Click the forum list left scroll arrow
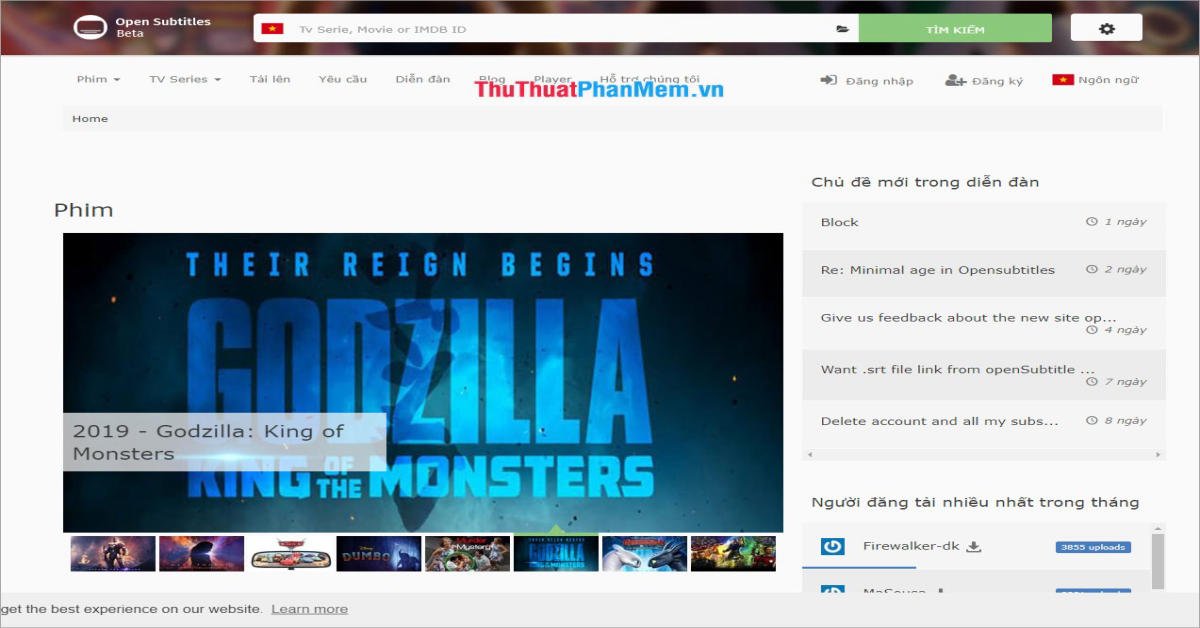The width and height of the screenshot is (1200, 628). click(810, 455)
